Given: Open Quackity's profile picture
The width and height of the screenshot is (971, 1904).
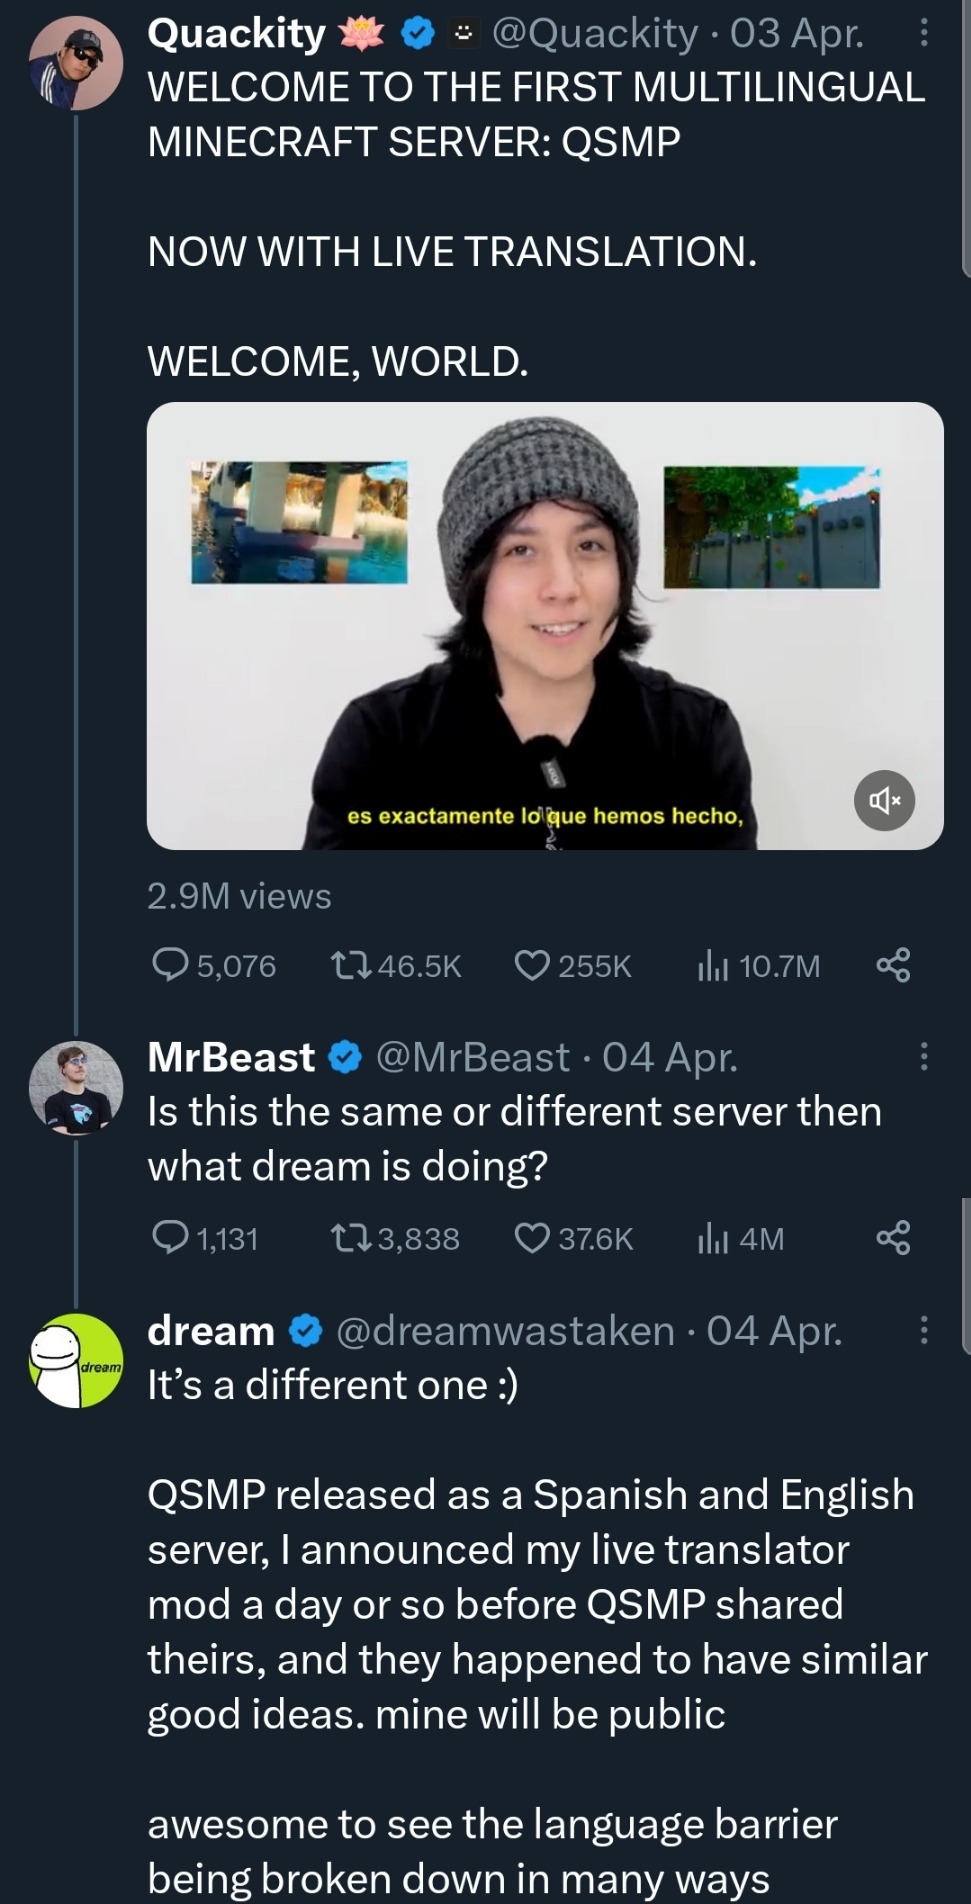Looking at the screenshot, I should pyautogui.click(x=76, y=62).
